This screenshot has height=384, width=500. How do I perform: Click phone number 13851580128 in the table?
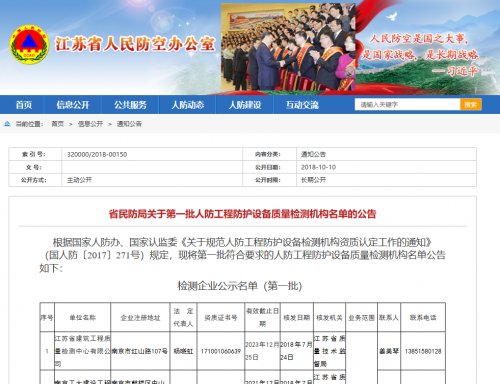point(423,351)
